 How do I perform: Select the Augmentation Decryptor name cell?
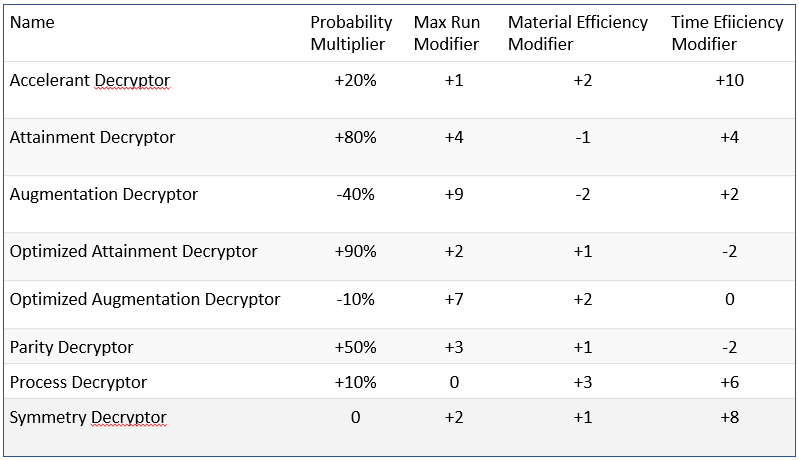point(104,194)
